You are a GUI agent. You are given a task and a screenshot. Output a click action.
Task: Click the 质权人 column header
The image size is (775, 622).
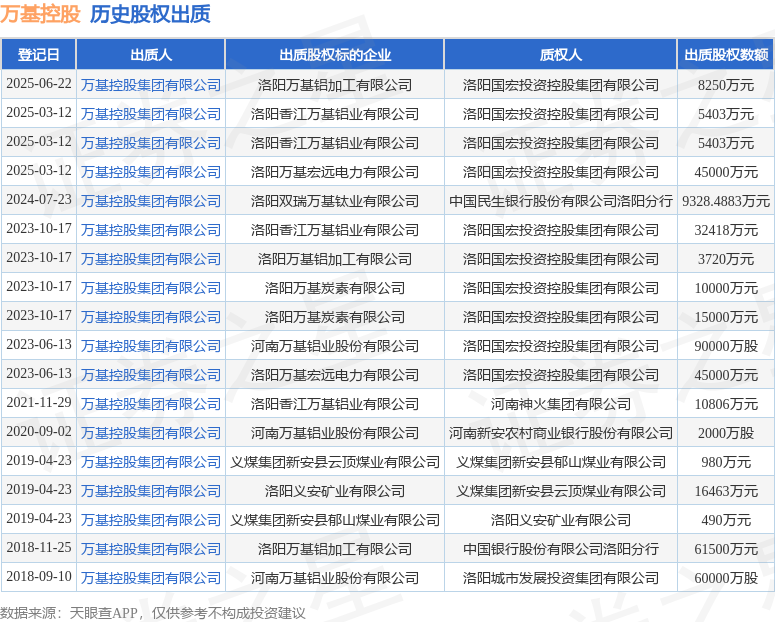pyautogui.click(x=560, y=54)
